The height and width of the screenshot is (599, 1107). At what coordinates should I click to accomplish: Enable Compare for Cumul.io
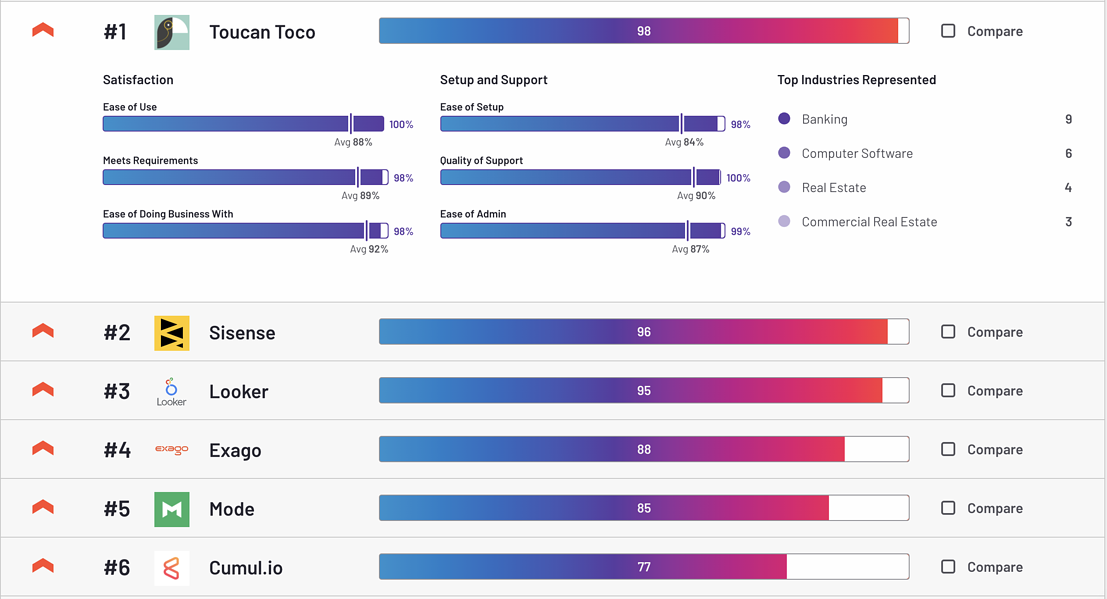[948, 567]
